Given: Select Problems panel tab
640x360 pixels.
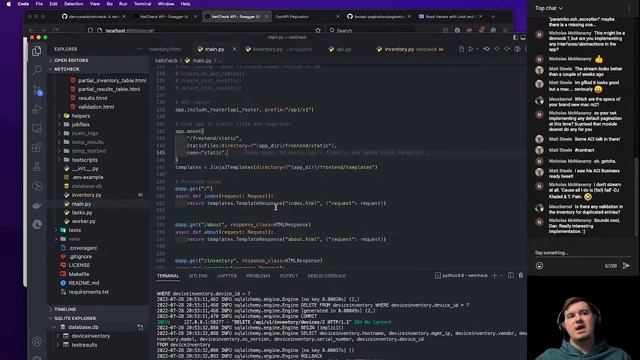Looking at the screenshot, I should tap(258, 276).
